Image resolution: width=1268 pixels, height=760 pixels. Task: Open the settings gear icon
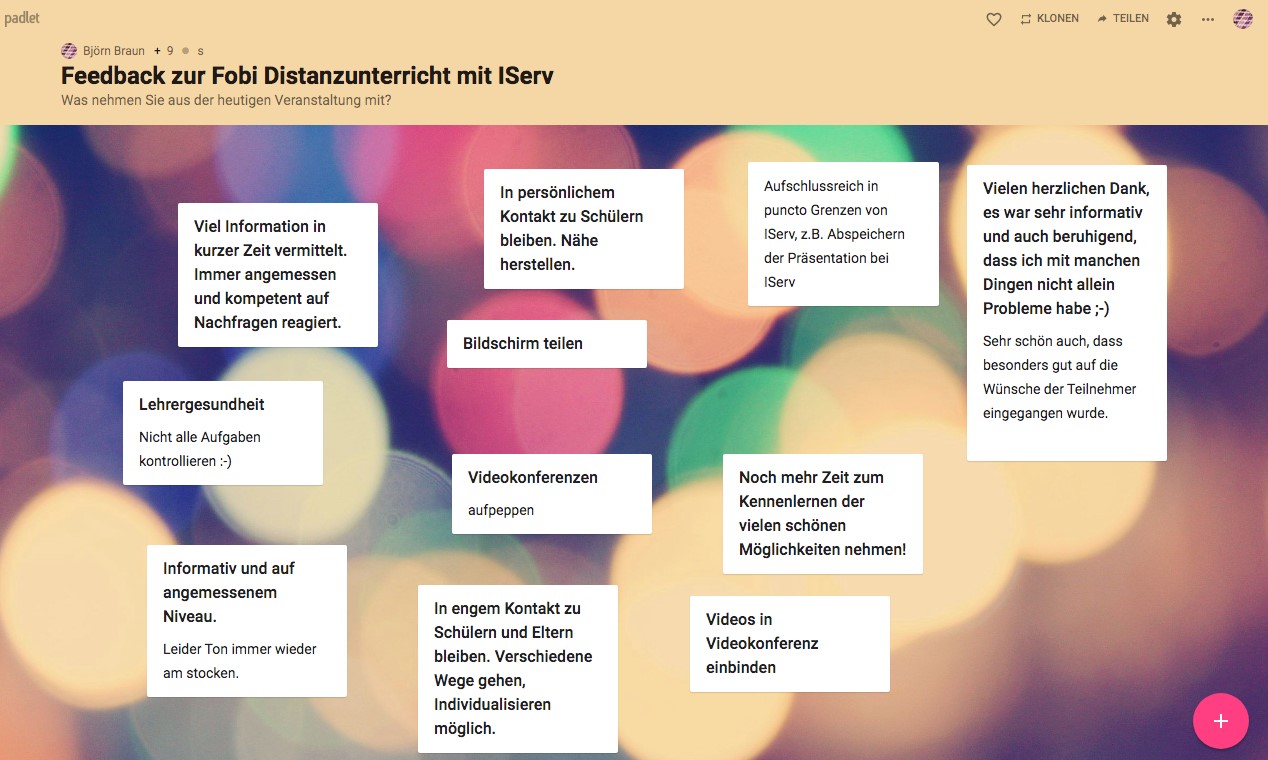click(1174, 19)
